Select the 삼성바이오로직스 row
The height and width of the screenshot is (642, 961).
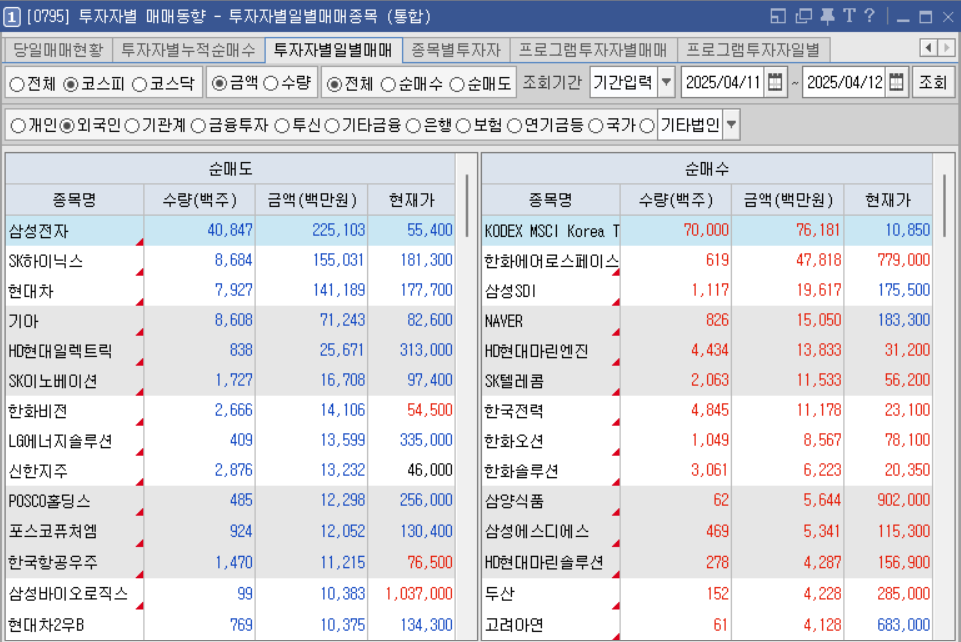[230, 593]
